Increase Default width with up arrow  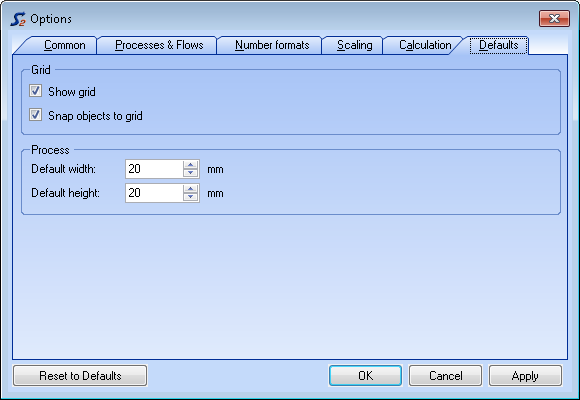point(190,165)
